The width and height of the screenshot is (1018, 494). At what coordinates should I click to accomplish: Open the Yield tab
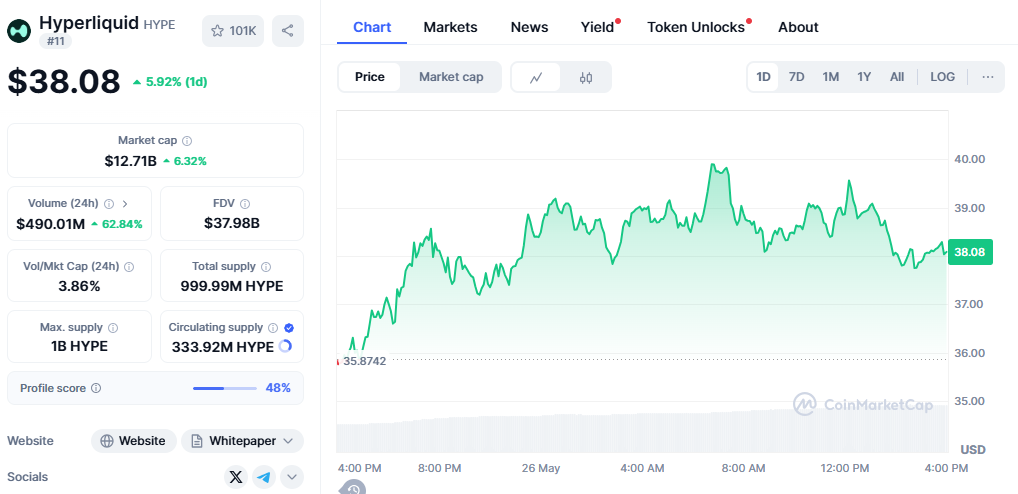[598, 27]
